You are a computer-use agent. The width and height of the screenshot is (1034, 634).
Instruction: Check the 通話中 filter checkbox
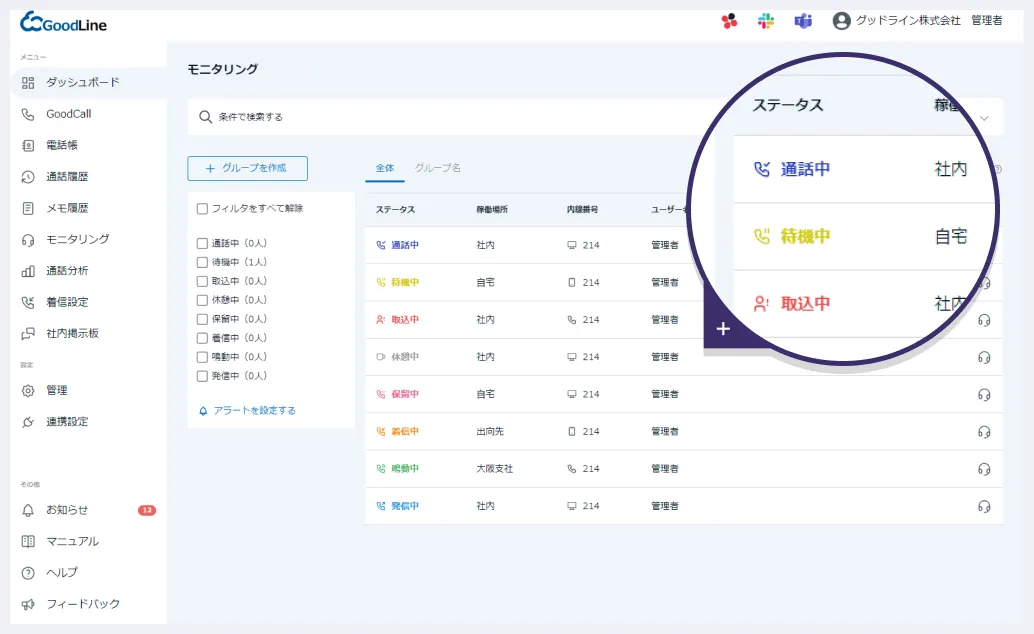[202, 243]
